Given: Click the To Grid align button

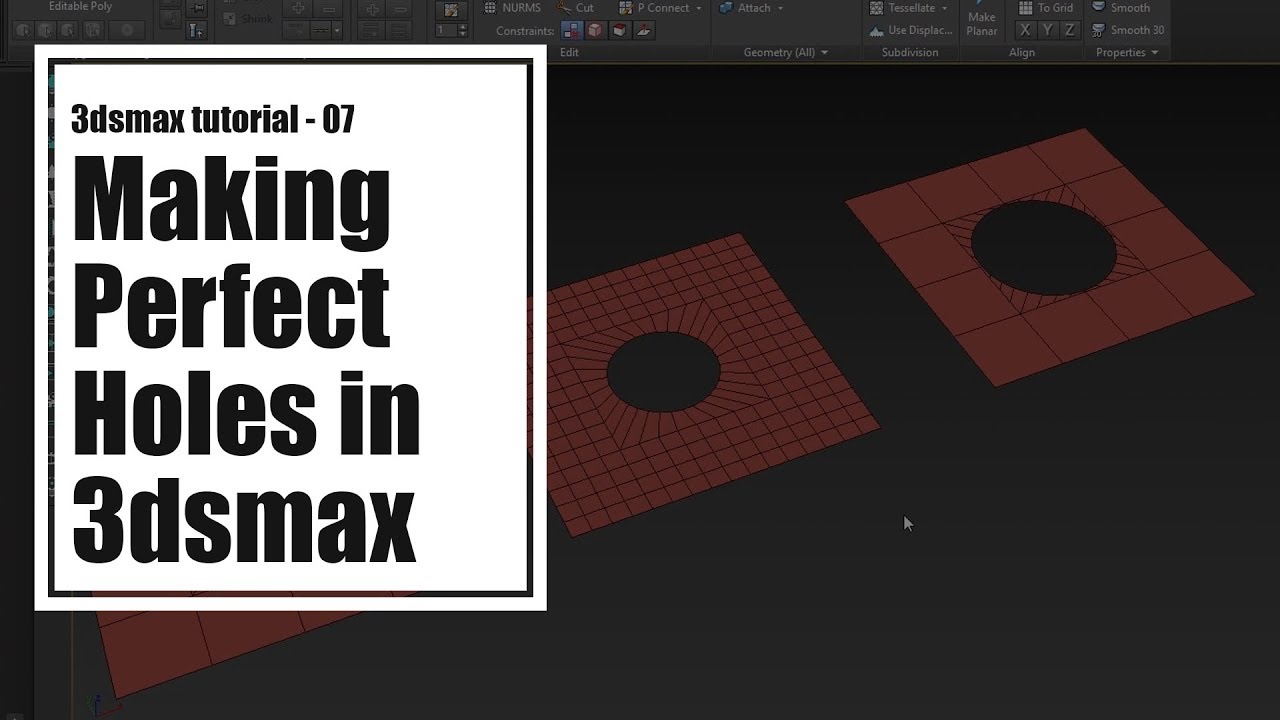Looking at the screenshot, I should click(x=1045, y=8).
